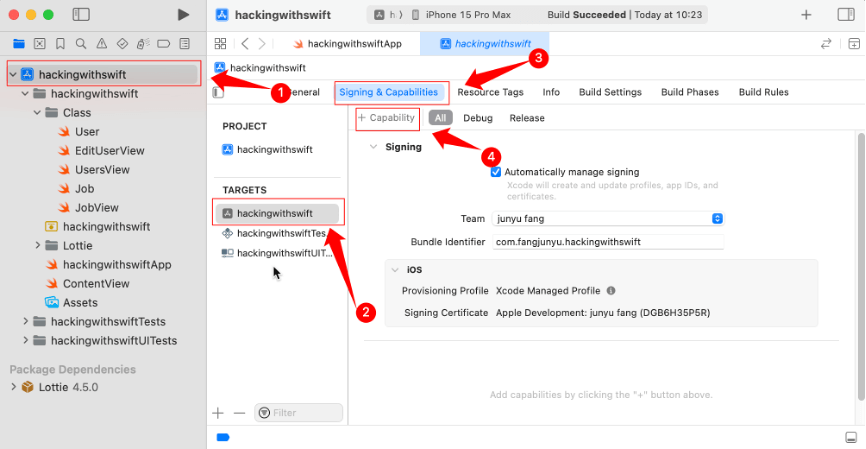Open the Project navigator folder icon

(19, 44)
